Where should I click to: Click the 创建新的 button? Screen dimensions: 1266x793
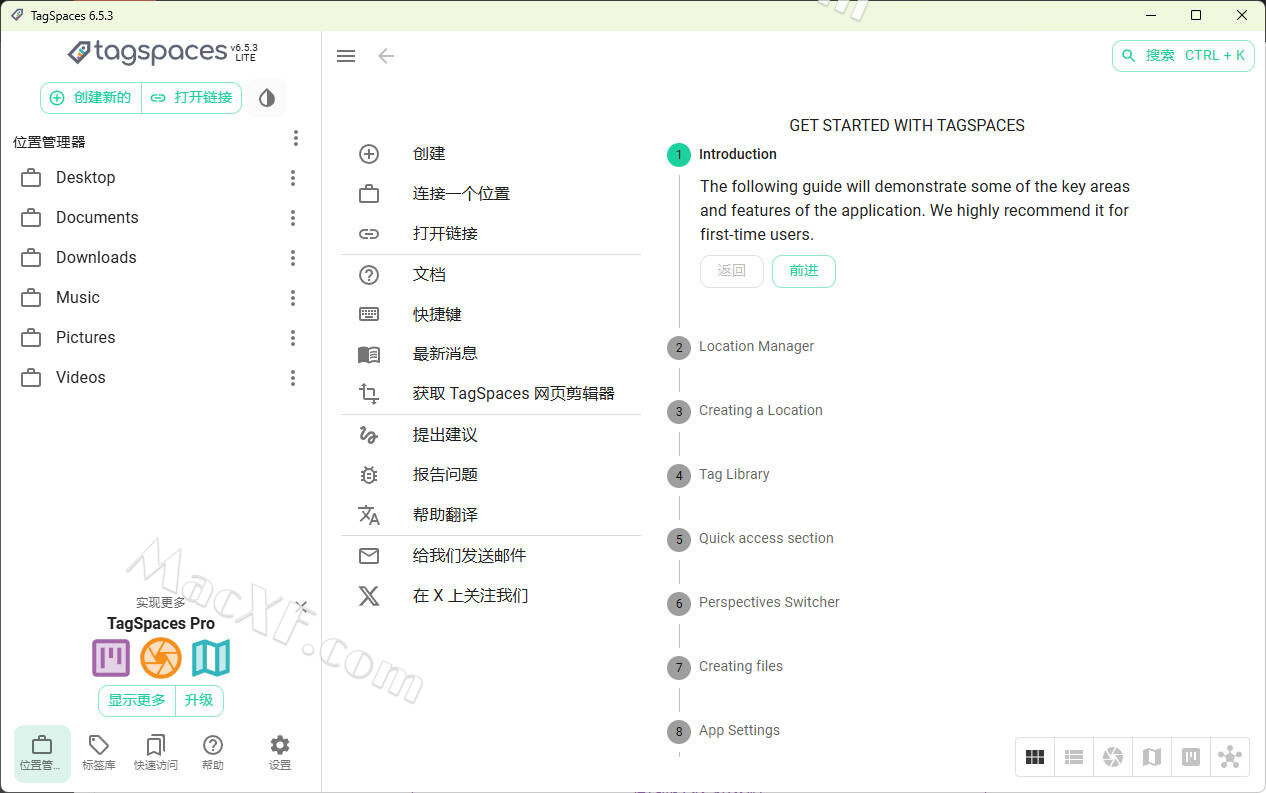click(x=91, y=98)
